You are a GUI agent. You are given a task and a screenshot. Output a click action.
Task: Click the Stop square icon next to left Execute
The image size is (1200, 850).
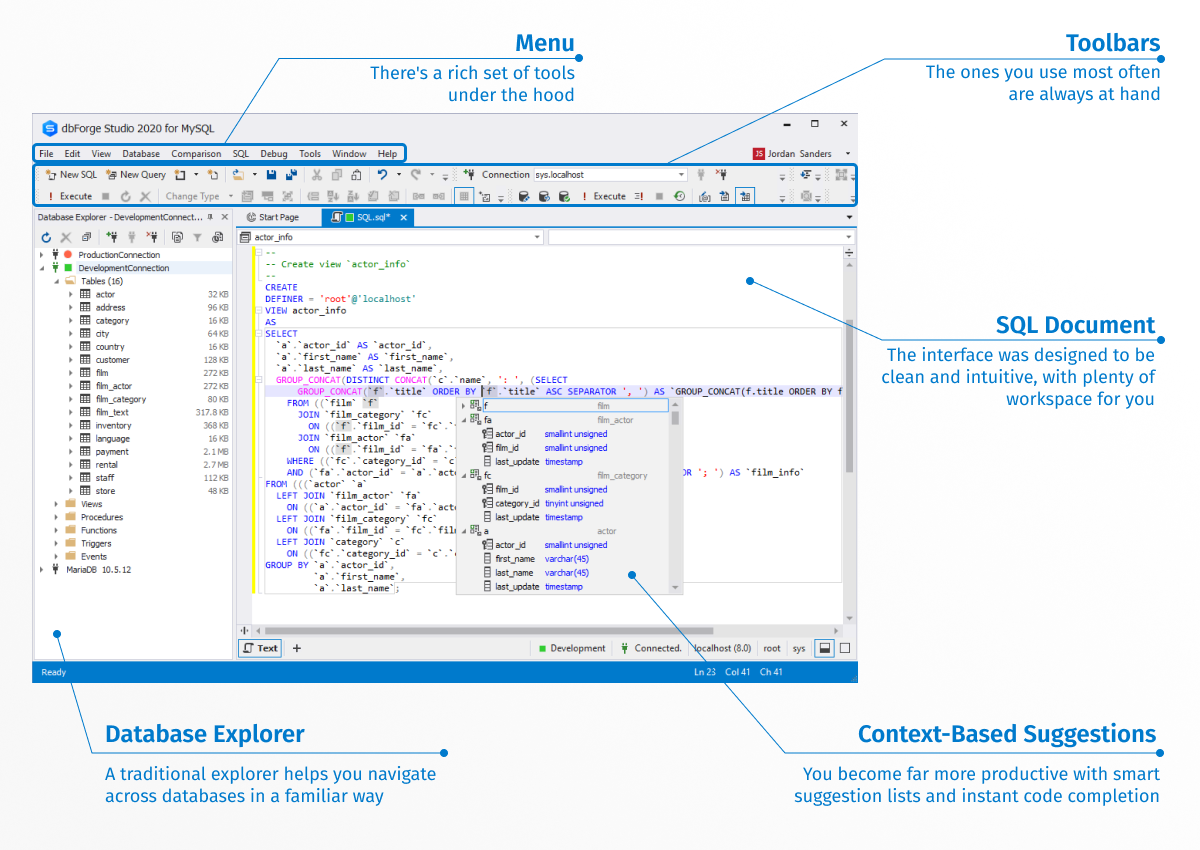coord(106,196)
